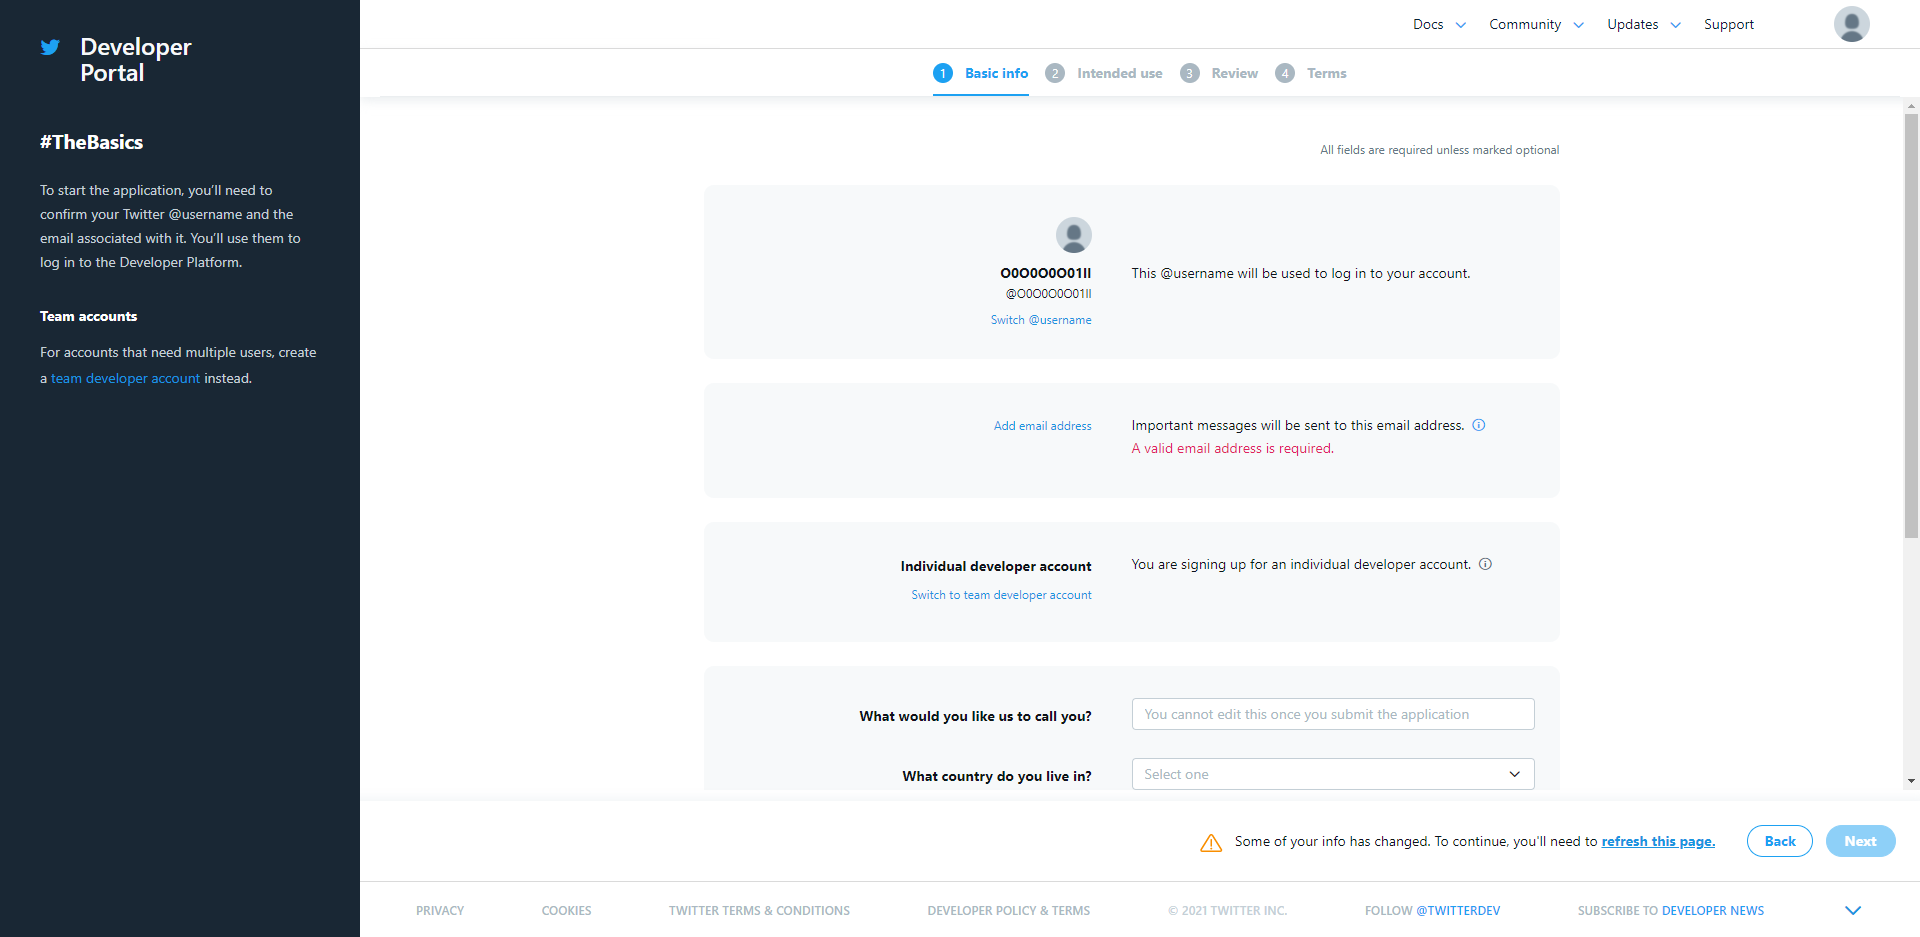Click the Next button
Screen dimensions: 1920x937
click(x=1860, y=841)
